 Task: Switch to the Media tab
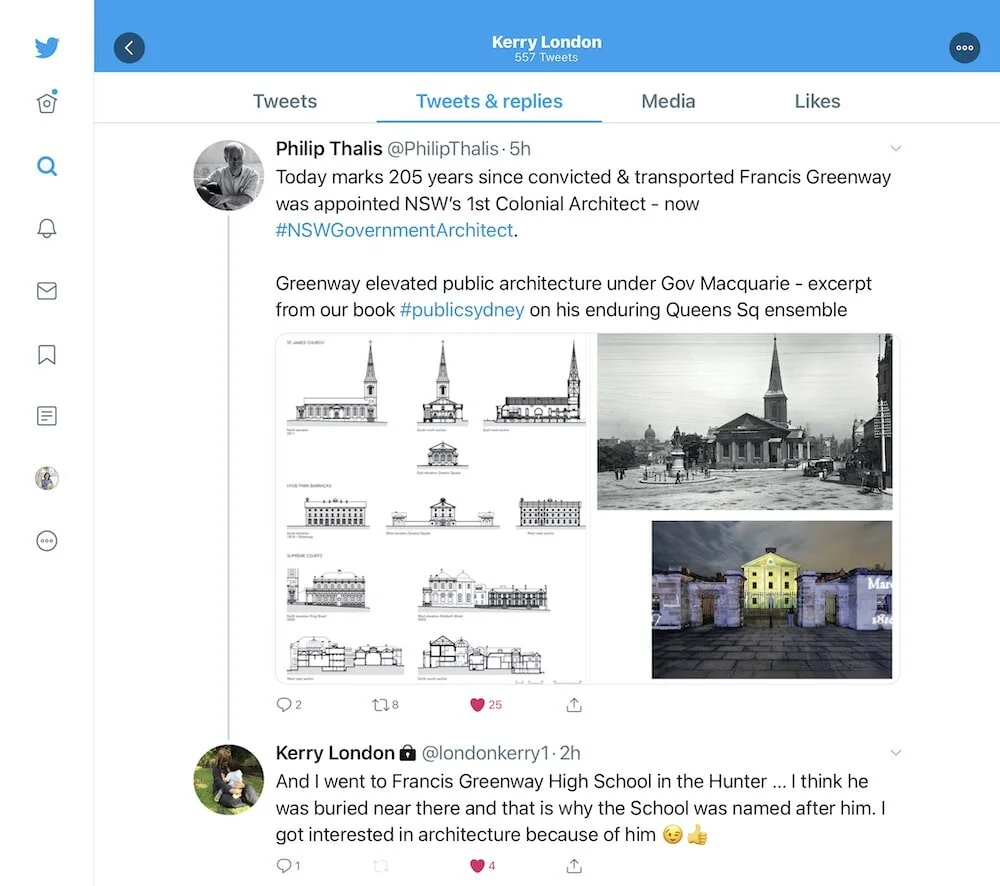(667, 101)
